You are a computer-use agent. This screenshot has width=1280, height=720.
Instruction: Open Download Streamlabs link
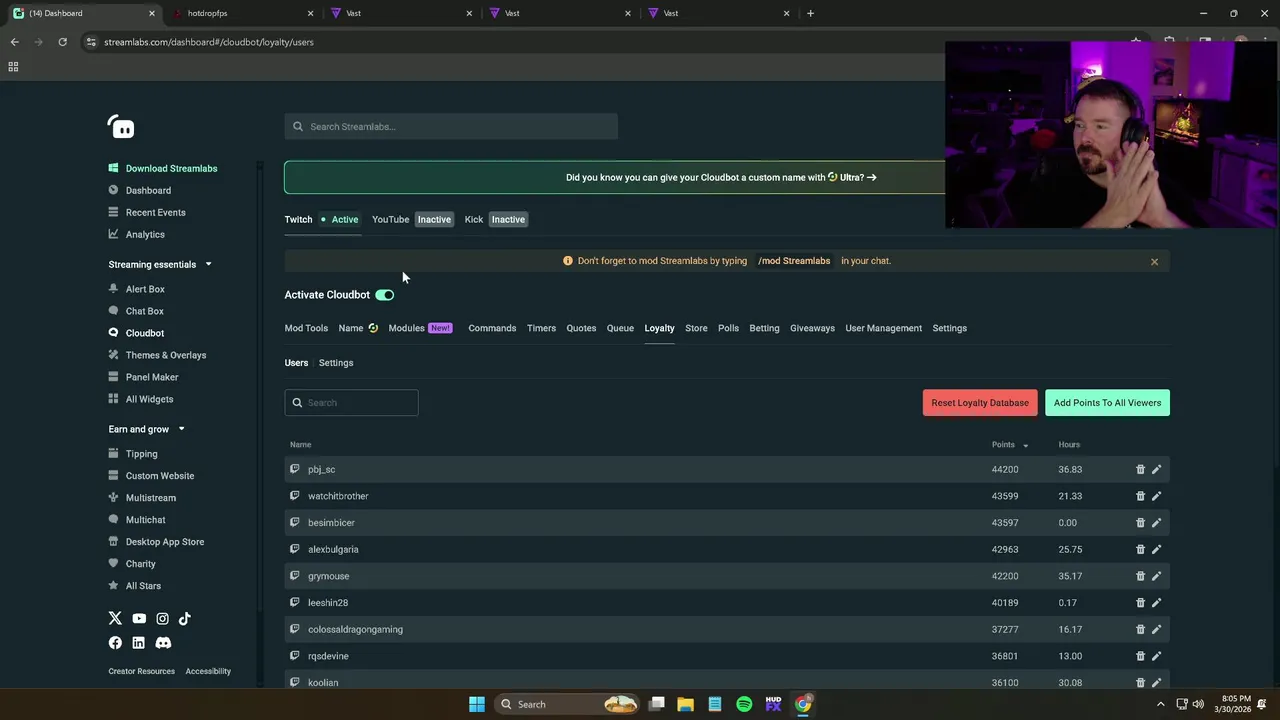[x=171, y=168]
